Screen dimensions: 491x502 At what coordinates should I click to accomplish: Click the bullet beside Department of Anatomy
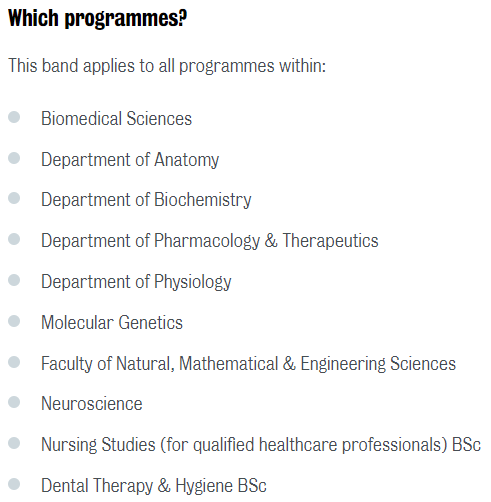14,158
